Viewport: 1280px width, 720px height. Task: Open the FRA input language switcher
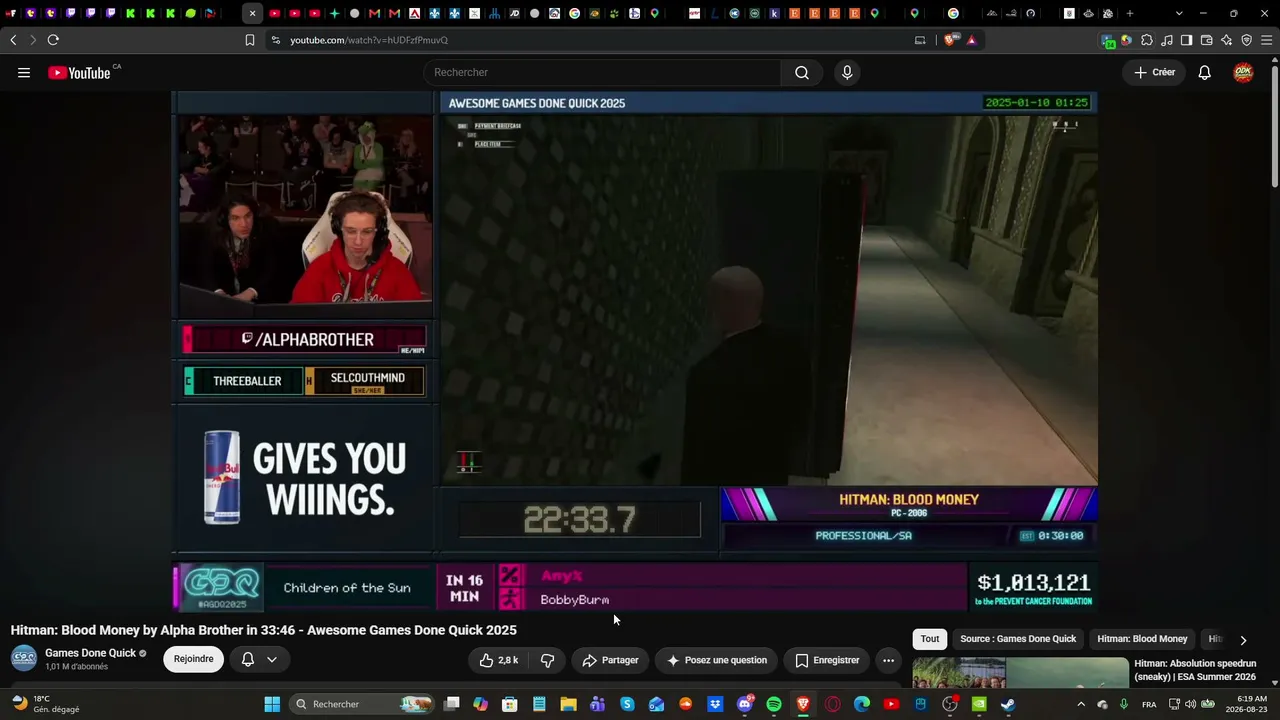[1149, 704]
